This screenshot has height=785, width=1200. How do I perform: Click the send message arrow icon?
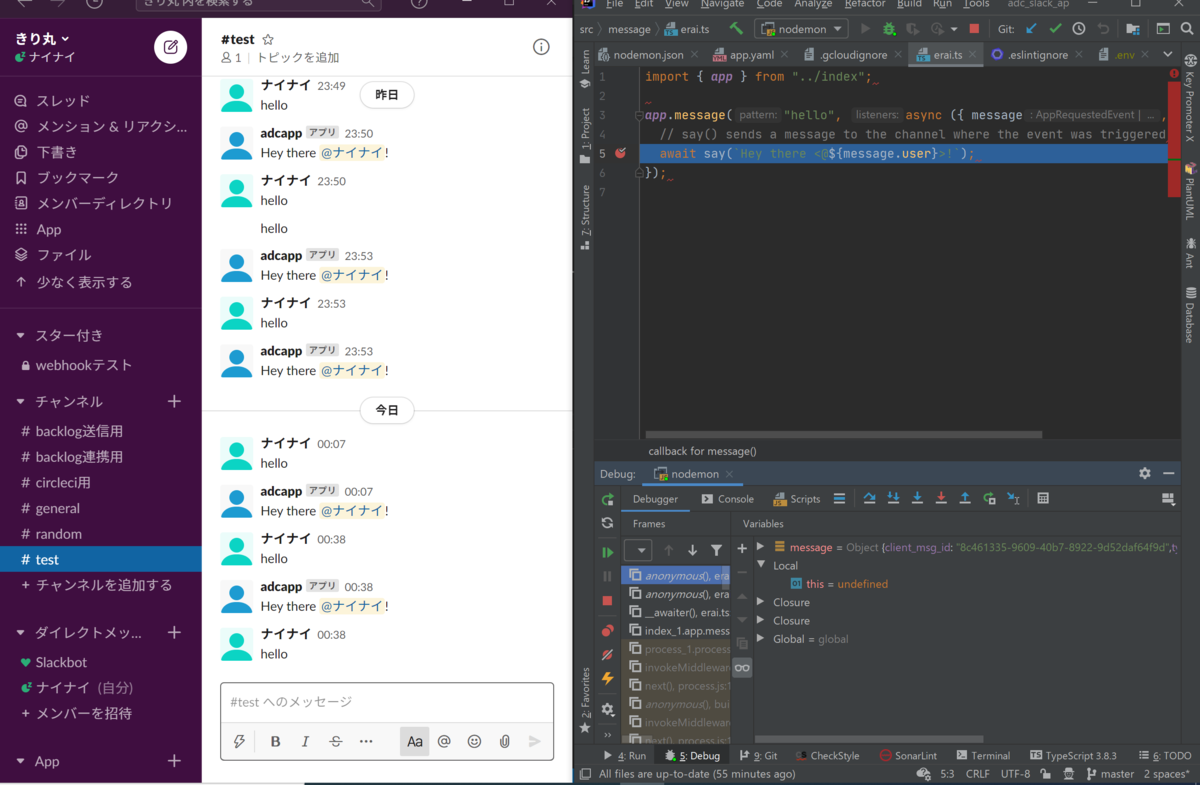[x=535, y=741]
